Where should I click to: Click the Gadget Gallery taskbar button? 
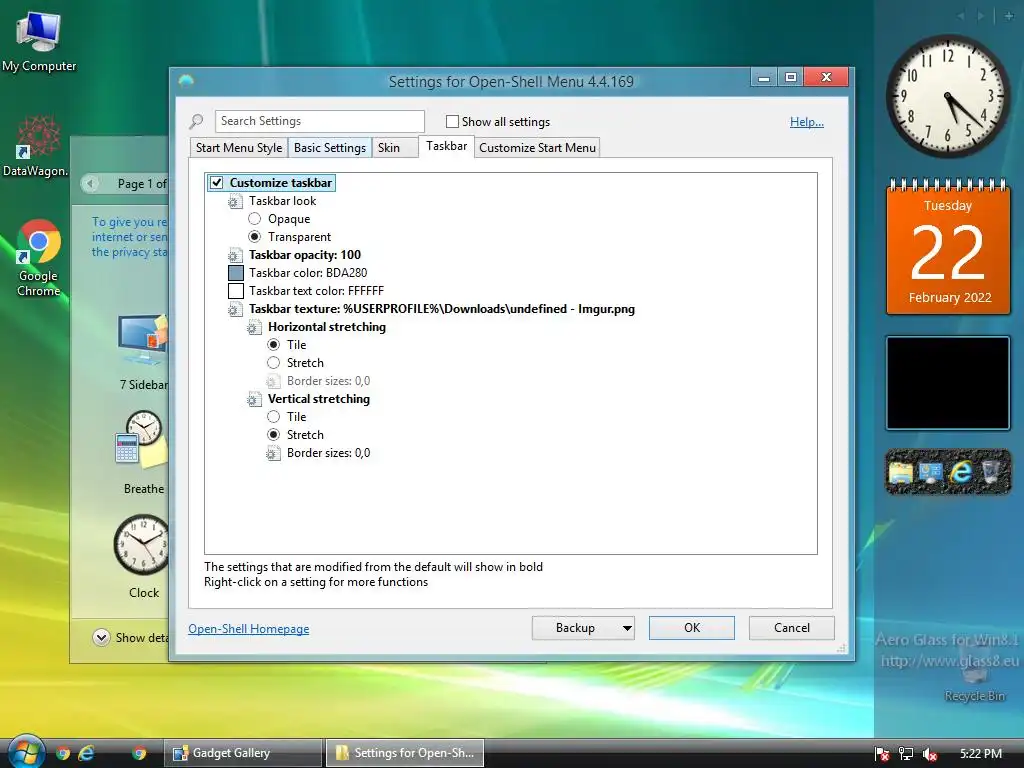point(242,753)
